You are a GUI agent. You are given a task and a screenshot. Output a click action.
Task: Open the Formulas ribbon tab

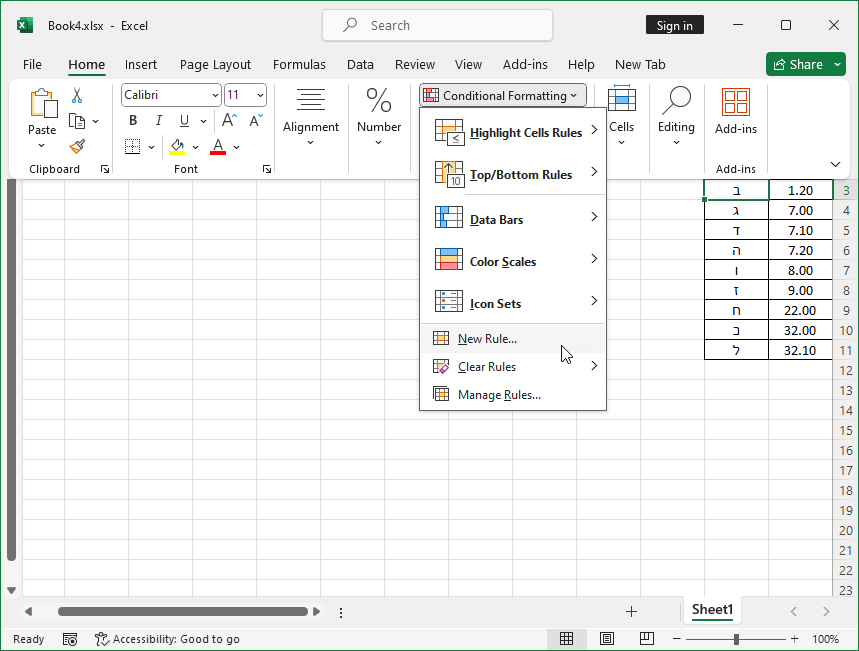299,64
